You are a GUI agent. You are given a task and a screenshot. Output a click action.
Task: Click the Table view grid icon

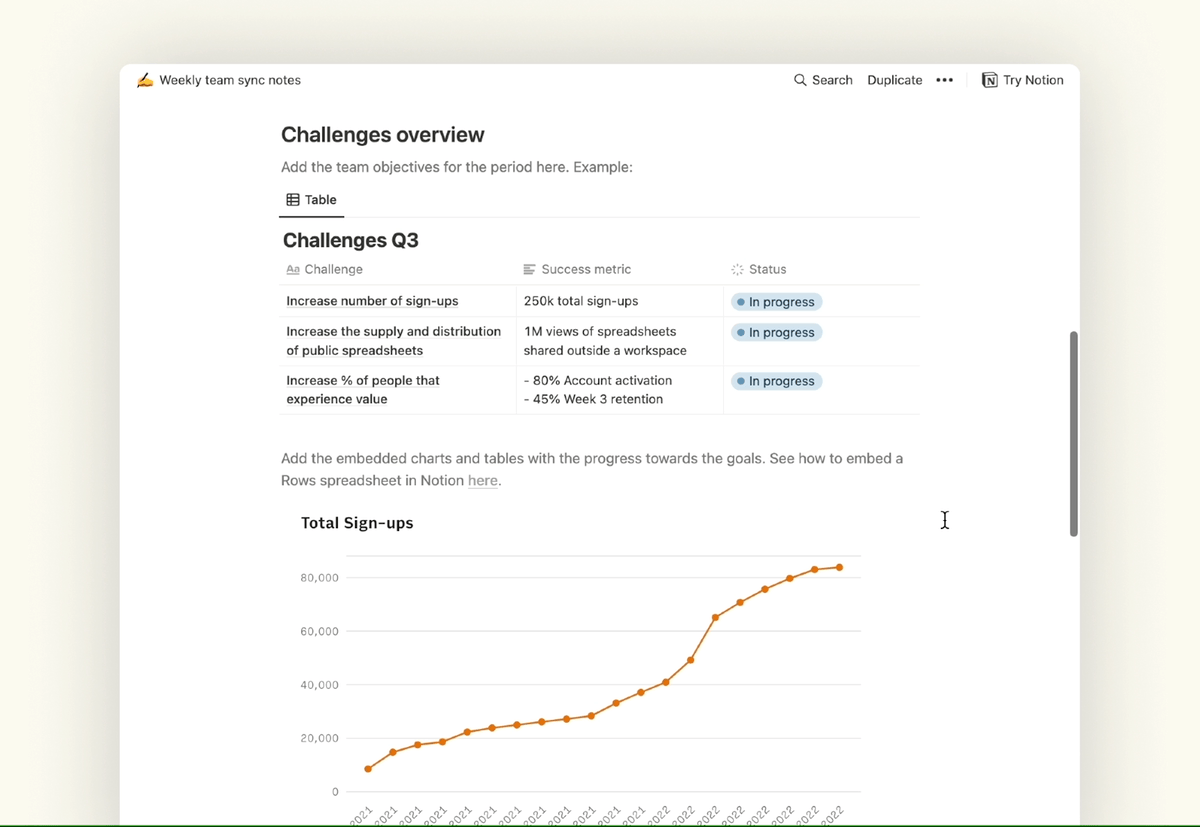click(x=293, y=200)
